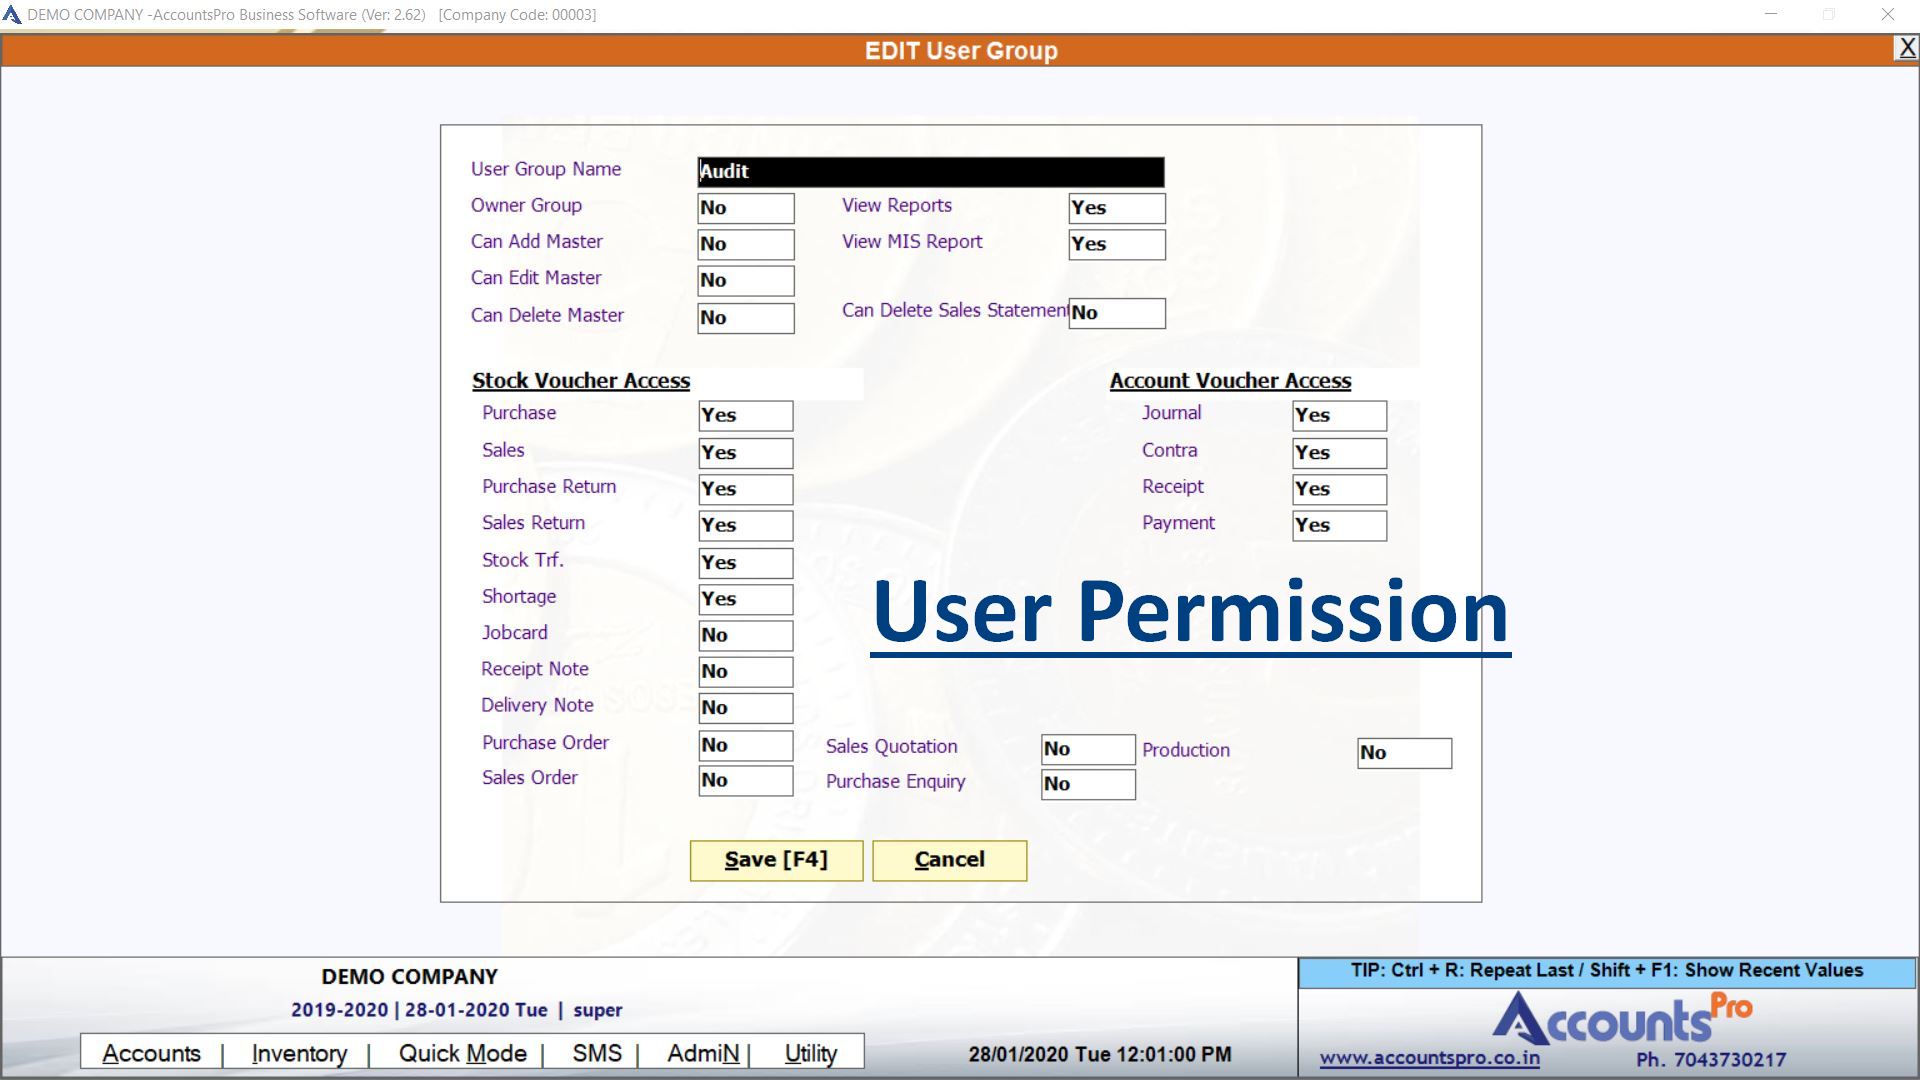1920x1080 pixels.
Task: Toggle the Owner Group Yes/No field
Action: 745,208
